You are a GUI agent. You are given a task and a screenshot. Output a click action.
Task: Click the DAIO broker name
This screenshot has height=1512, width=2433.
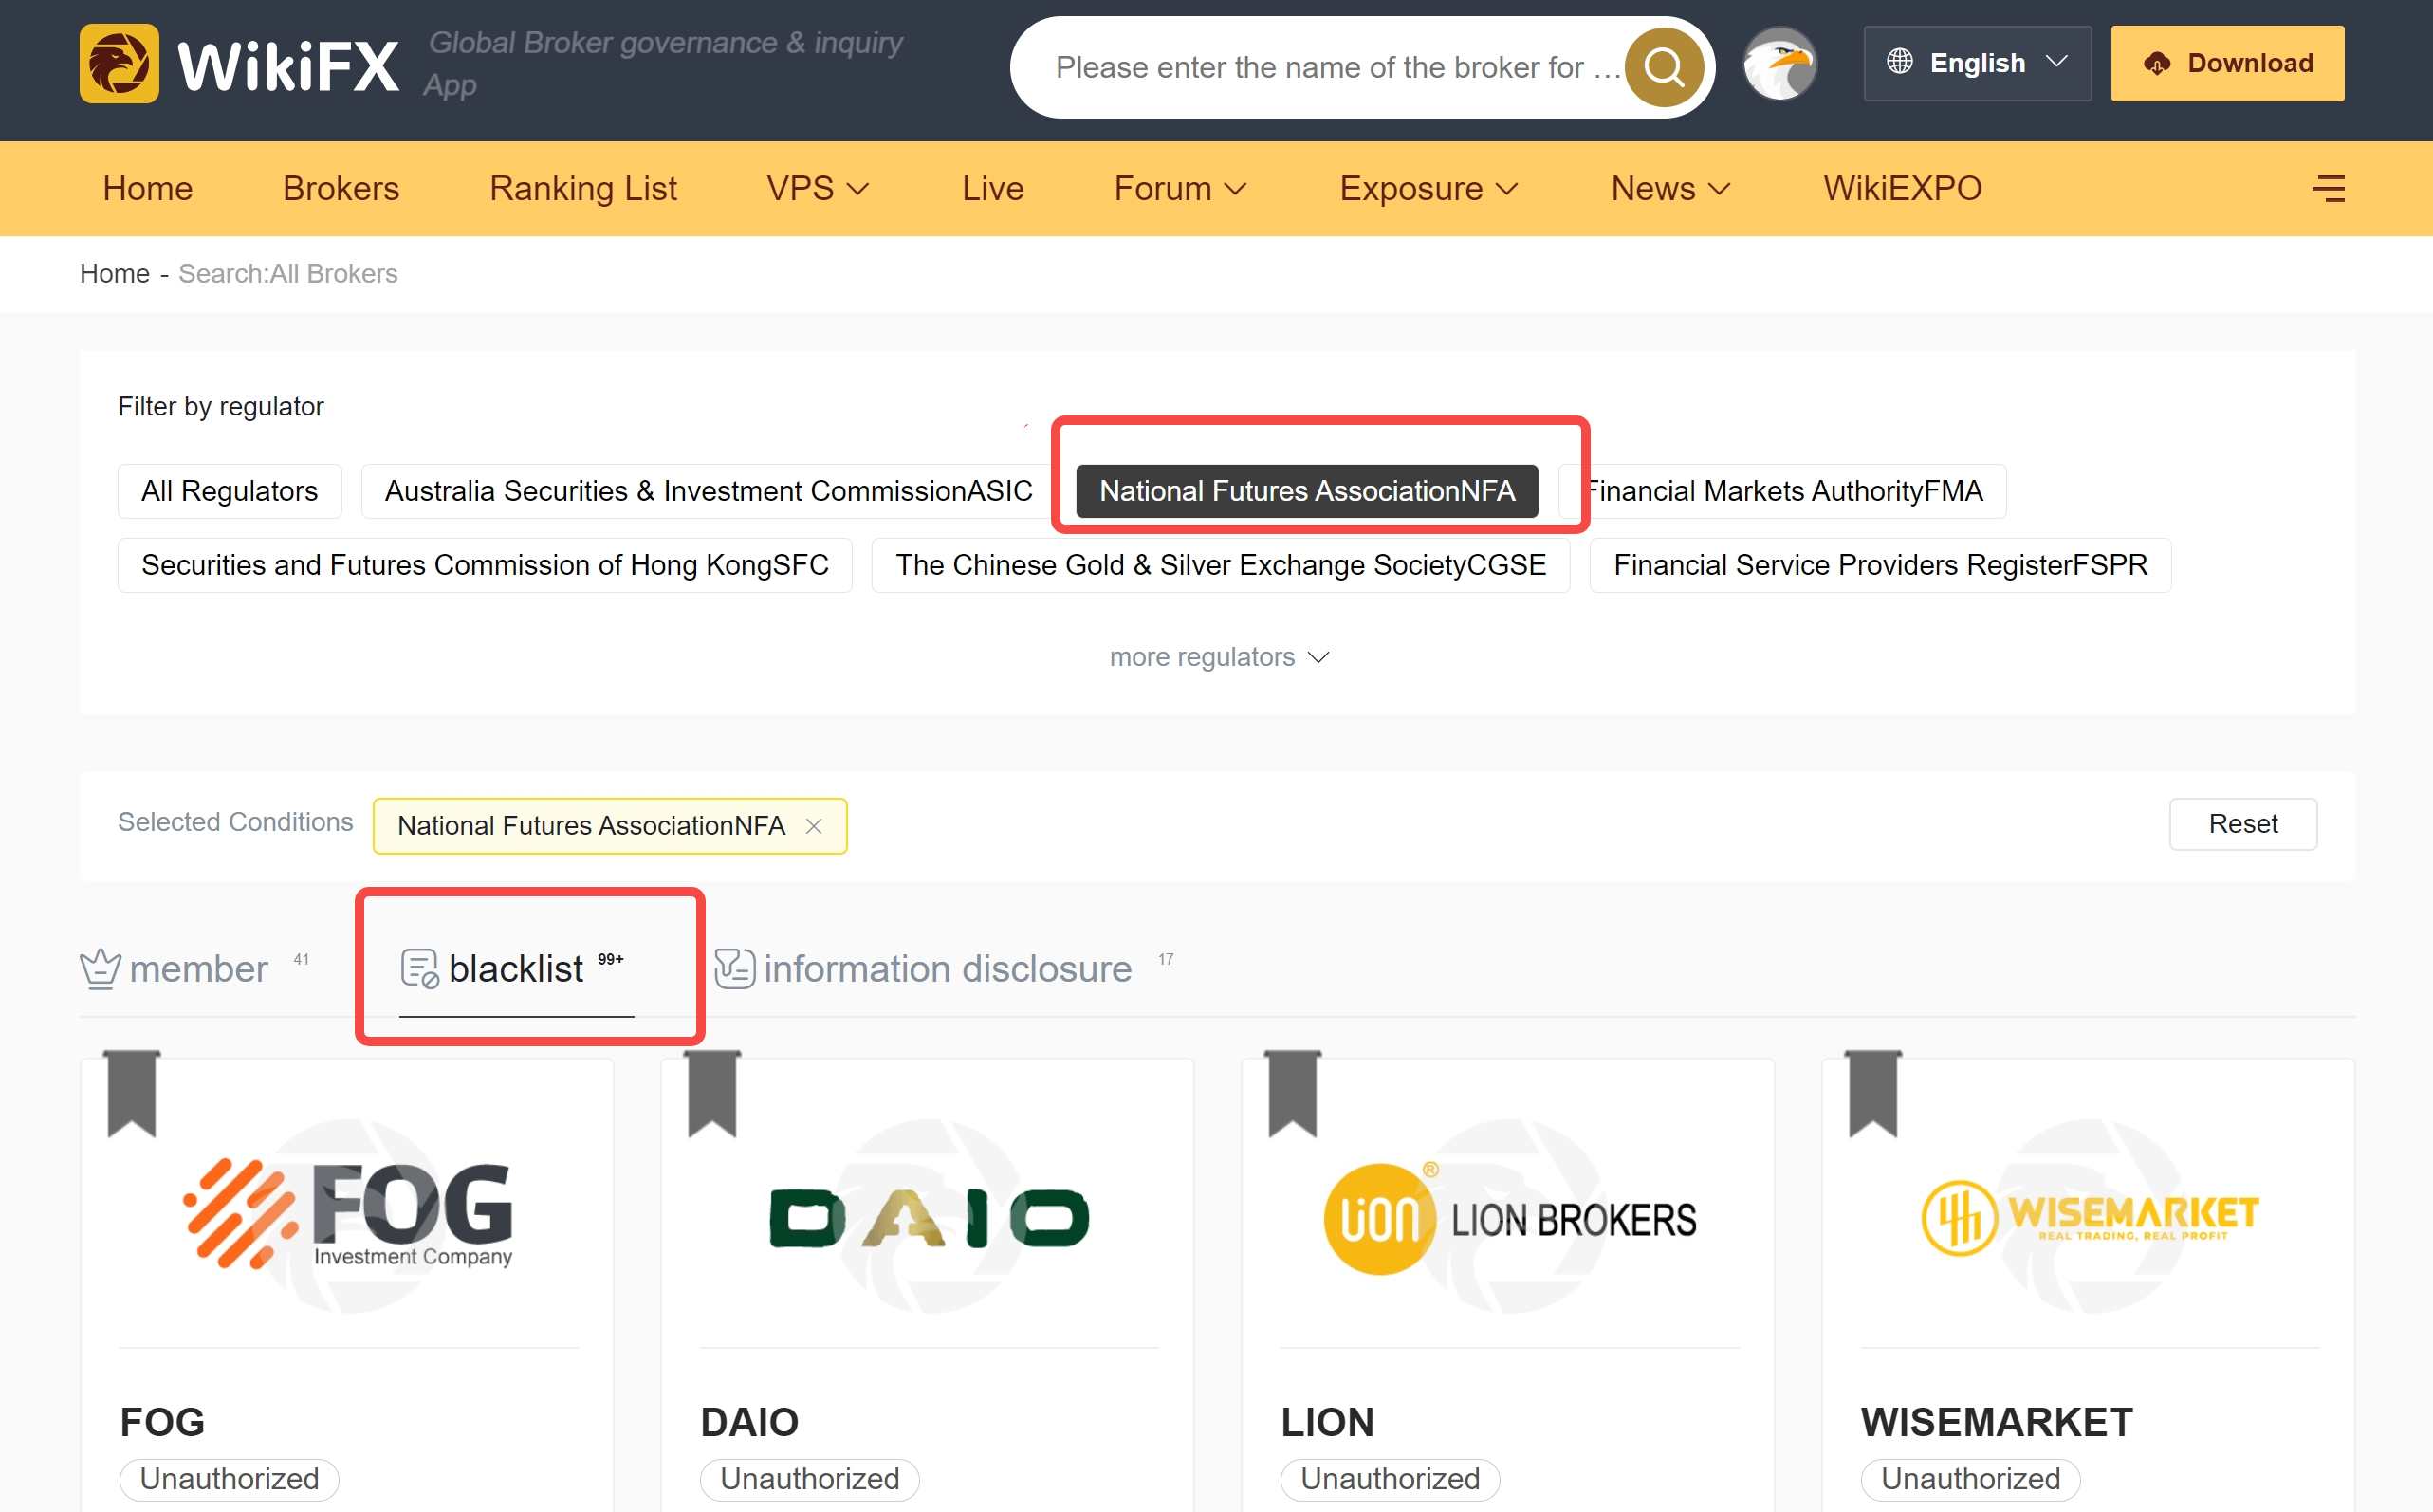coord(749,1422)
